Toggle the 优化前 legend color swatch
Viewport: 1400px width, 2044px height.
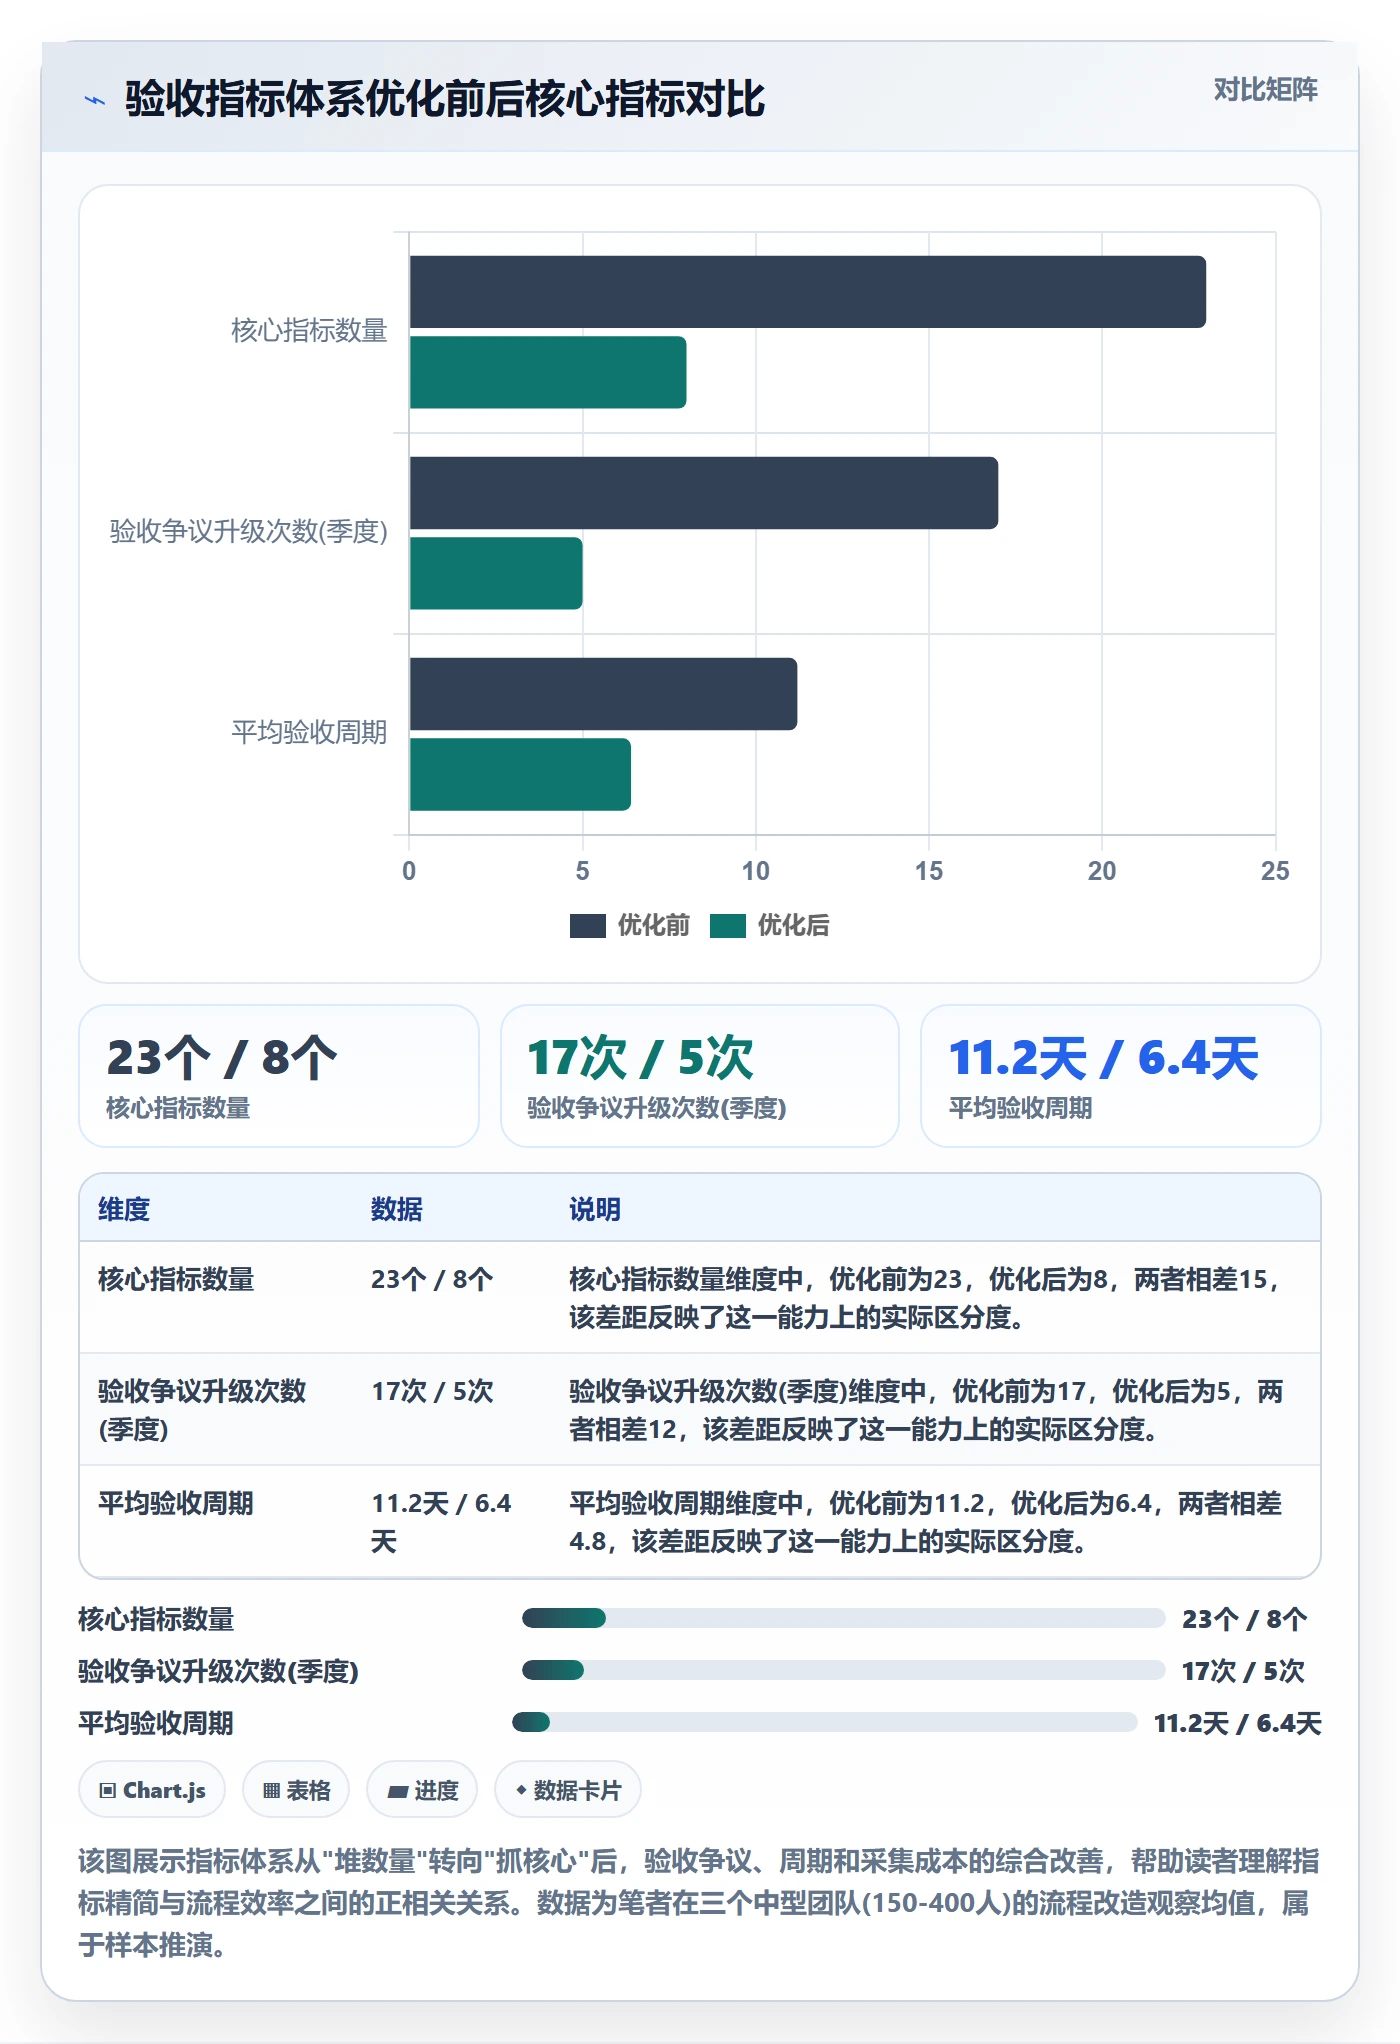[587, 926]
